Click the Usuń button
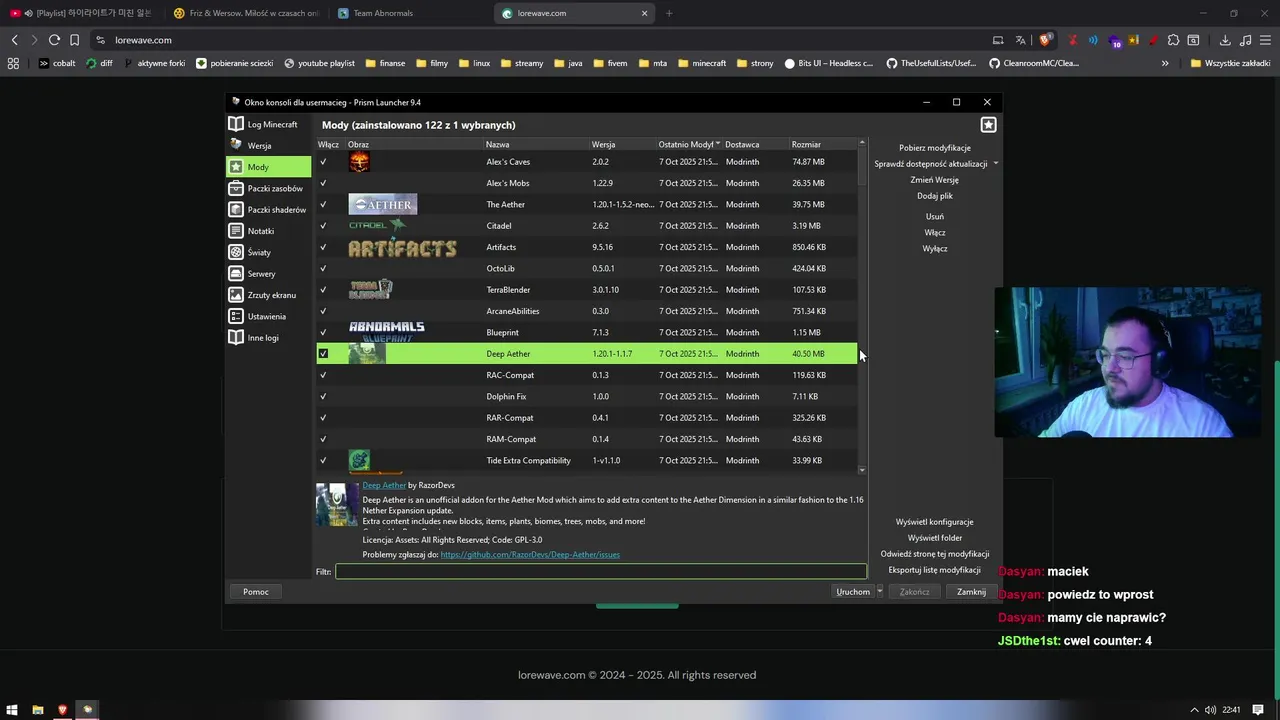The height and width of the screenshot is (720, 1280). 934,216
